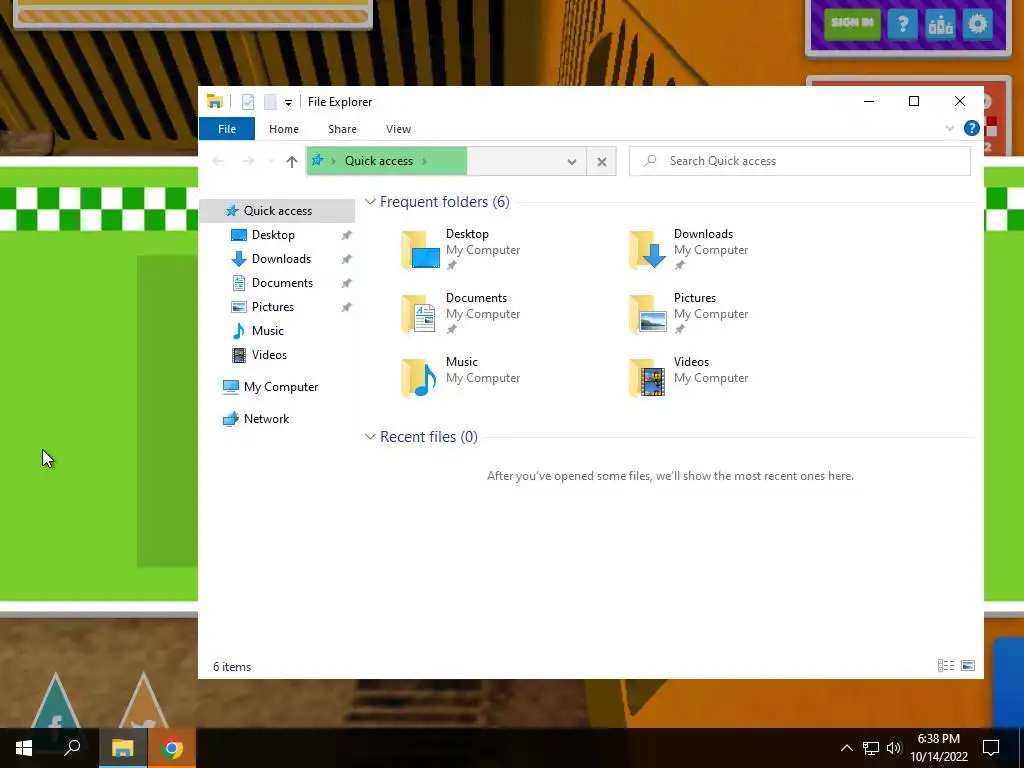The image size is (1024, 768).
Task: Open the View ribbon tab
Action: click(398, 129)
